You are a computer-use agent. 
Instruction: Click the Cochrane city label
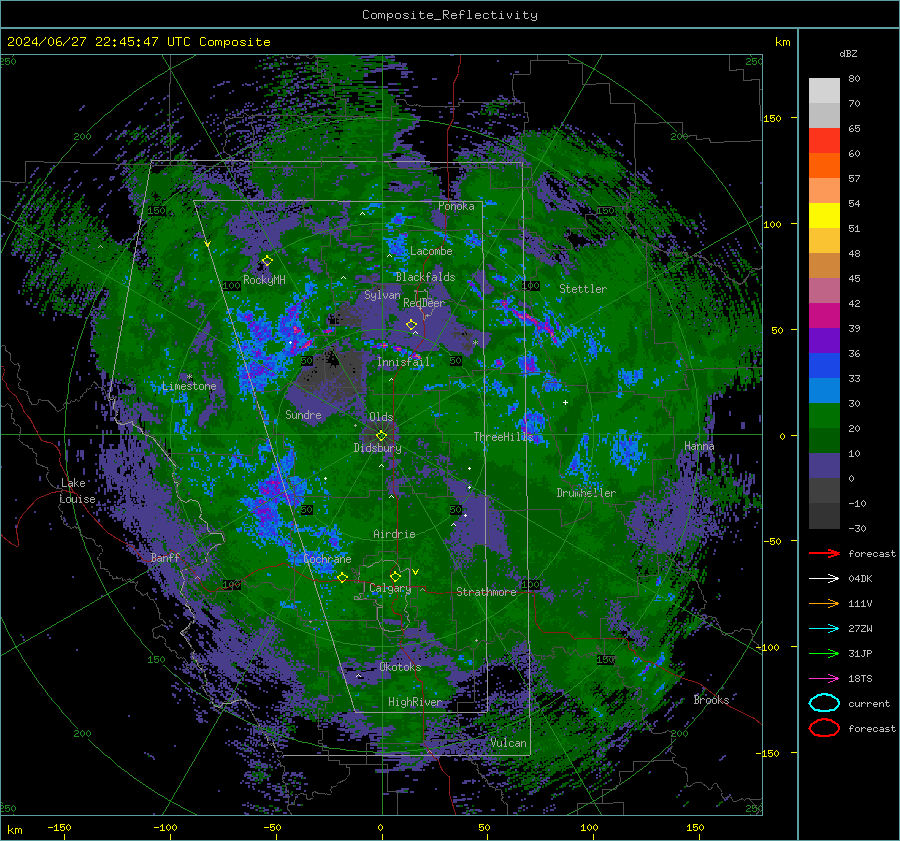click(327, 559)
